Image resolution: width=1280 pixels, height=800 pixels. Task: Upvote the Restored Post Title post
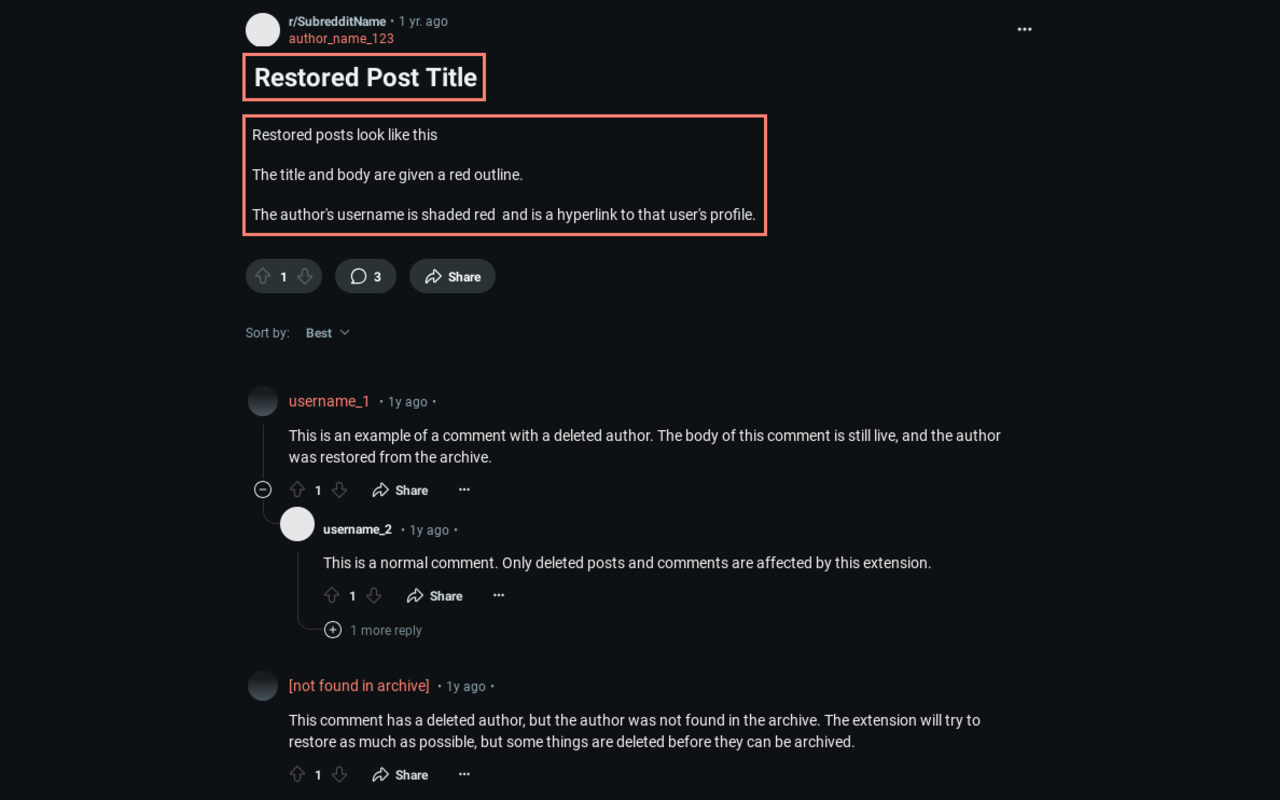[x=263, y=276]
